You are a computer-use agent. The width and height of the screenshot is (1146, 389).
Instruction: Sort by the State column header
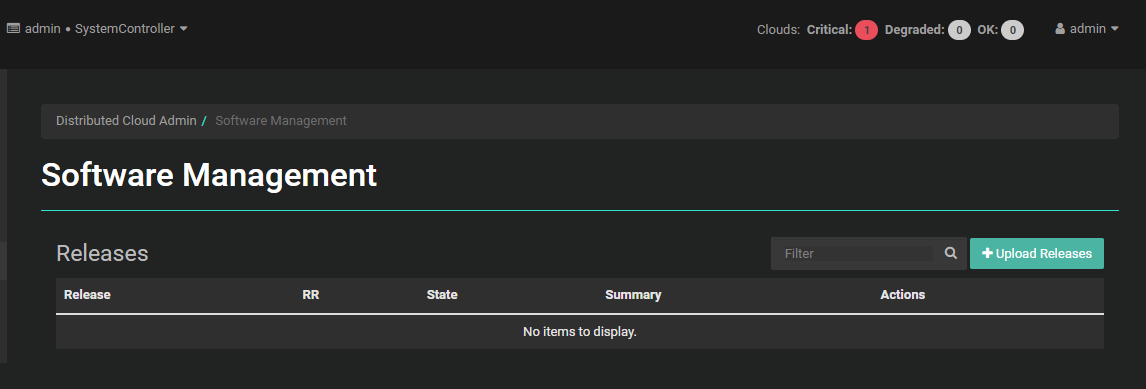click(x=441, y=295)
